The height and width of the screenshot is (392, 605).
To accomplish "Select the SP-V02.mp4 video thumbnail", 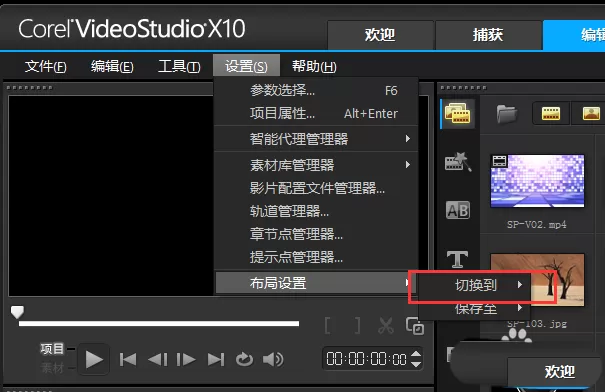I will tap(537, 181).
